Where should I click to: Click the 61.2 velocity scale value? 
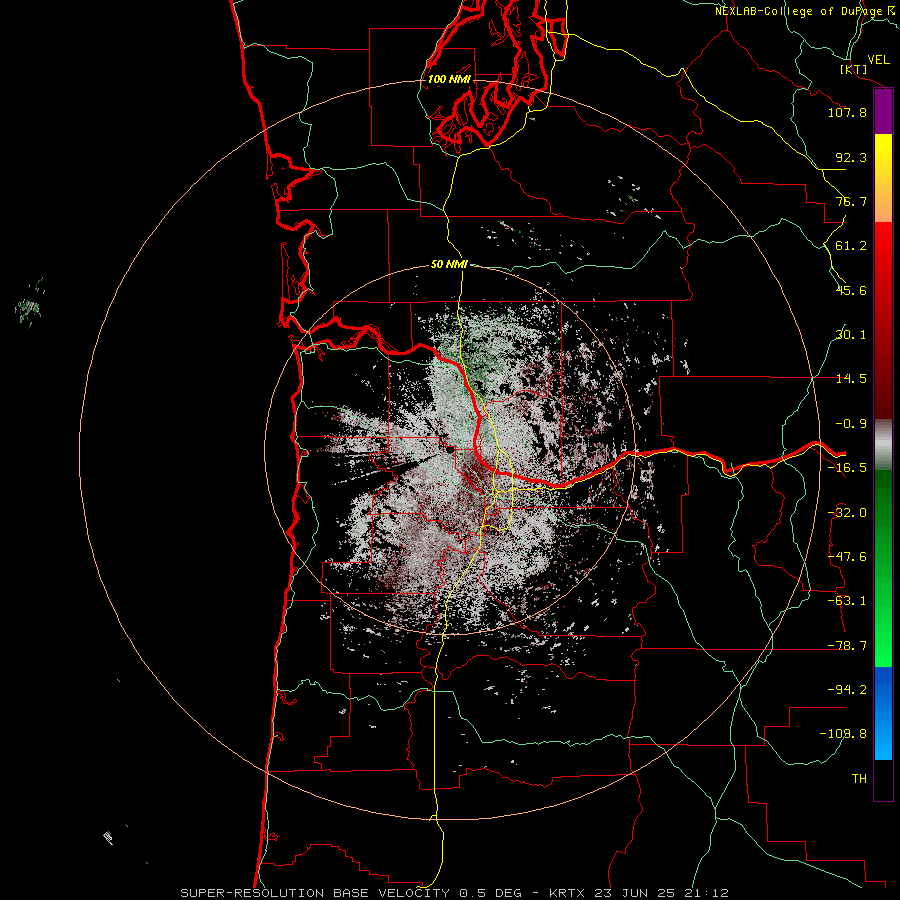coord(851,246)
